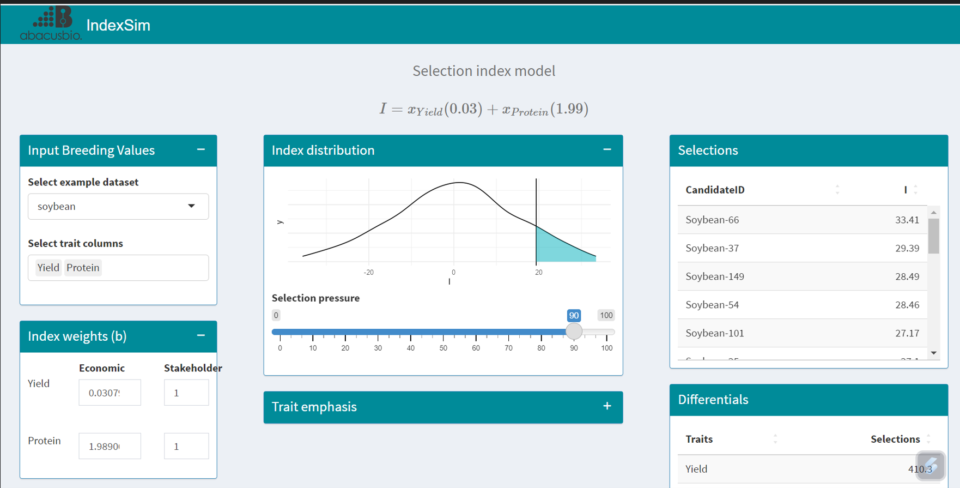
Task: Expand the Trait emphasis panel
Action: click(x=606, y=407)
